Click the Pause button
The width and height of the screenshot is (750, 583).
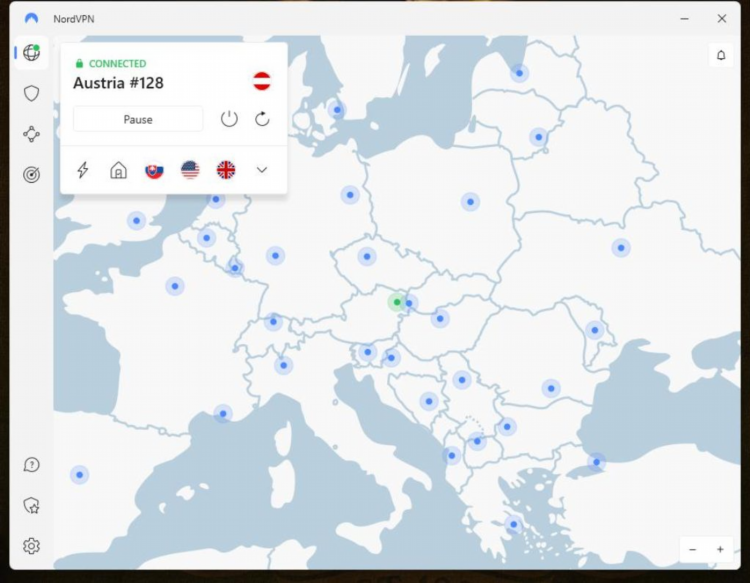[138, 119]
